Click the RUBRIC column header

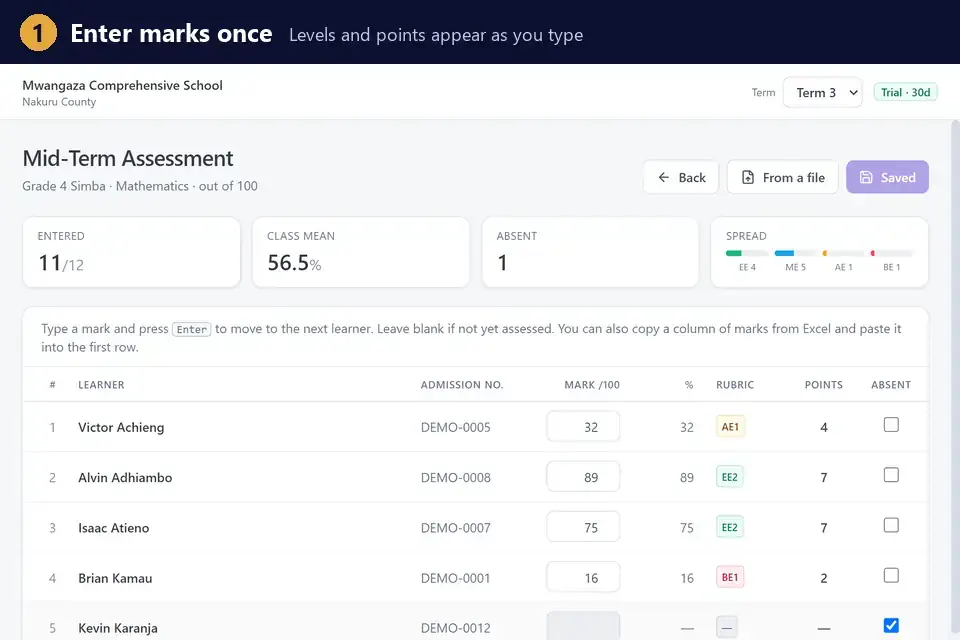pos(735,385)
